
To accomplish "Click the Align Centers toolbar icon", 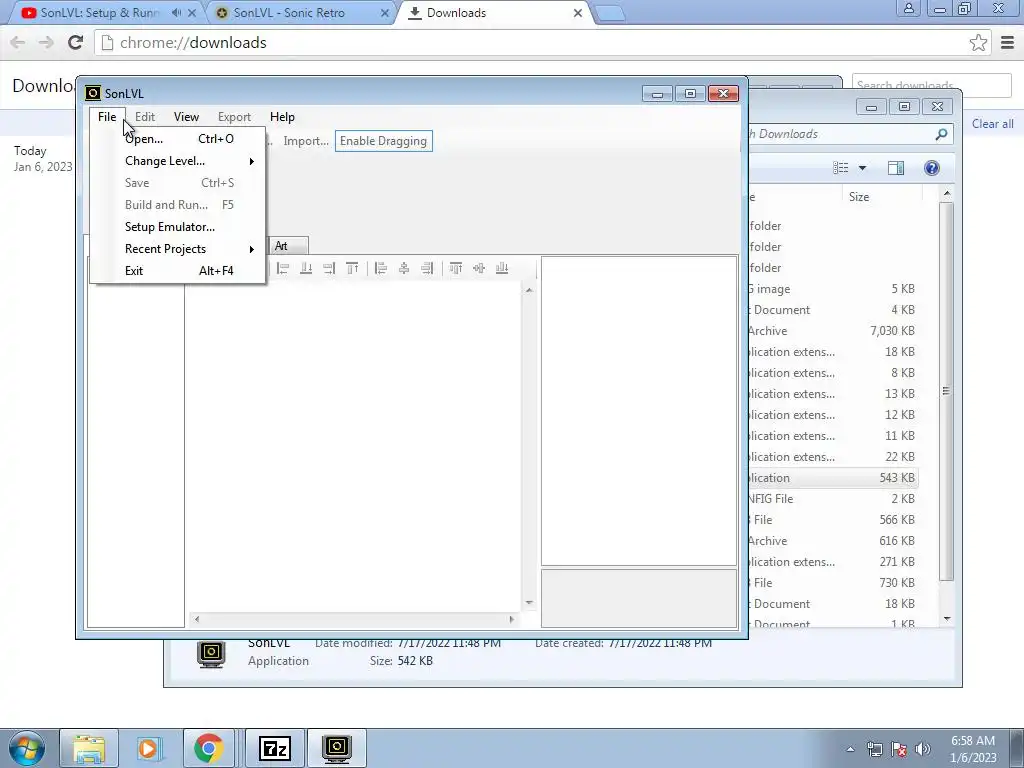I will (404, 268).
